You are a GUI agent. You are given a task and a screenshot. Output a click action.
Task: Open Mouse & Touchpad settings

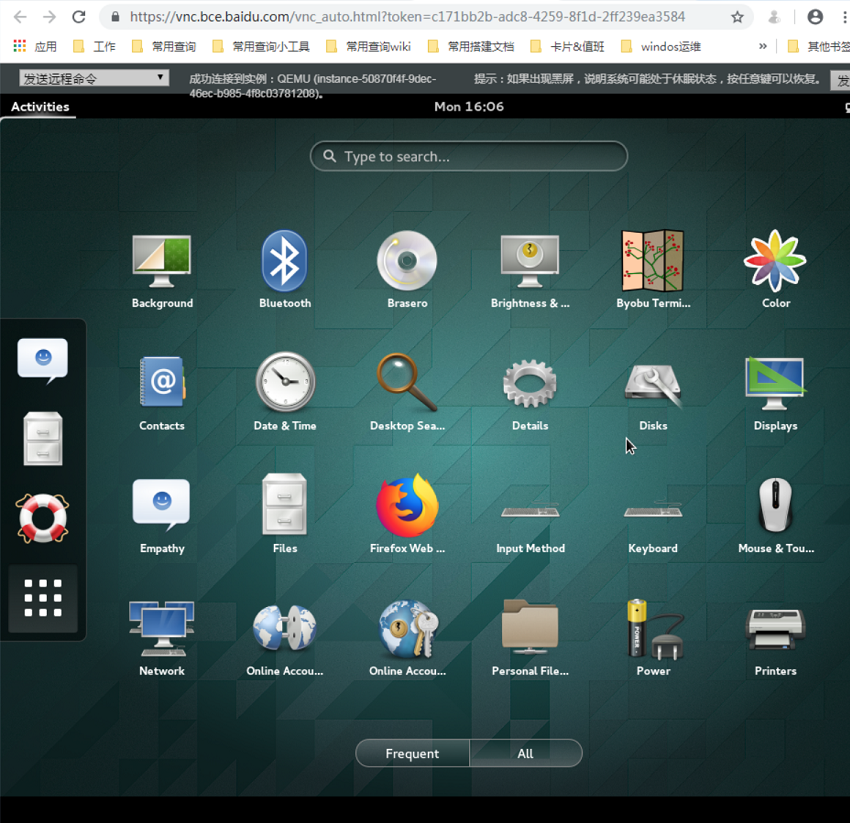[776, 515]
